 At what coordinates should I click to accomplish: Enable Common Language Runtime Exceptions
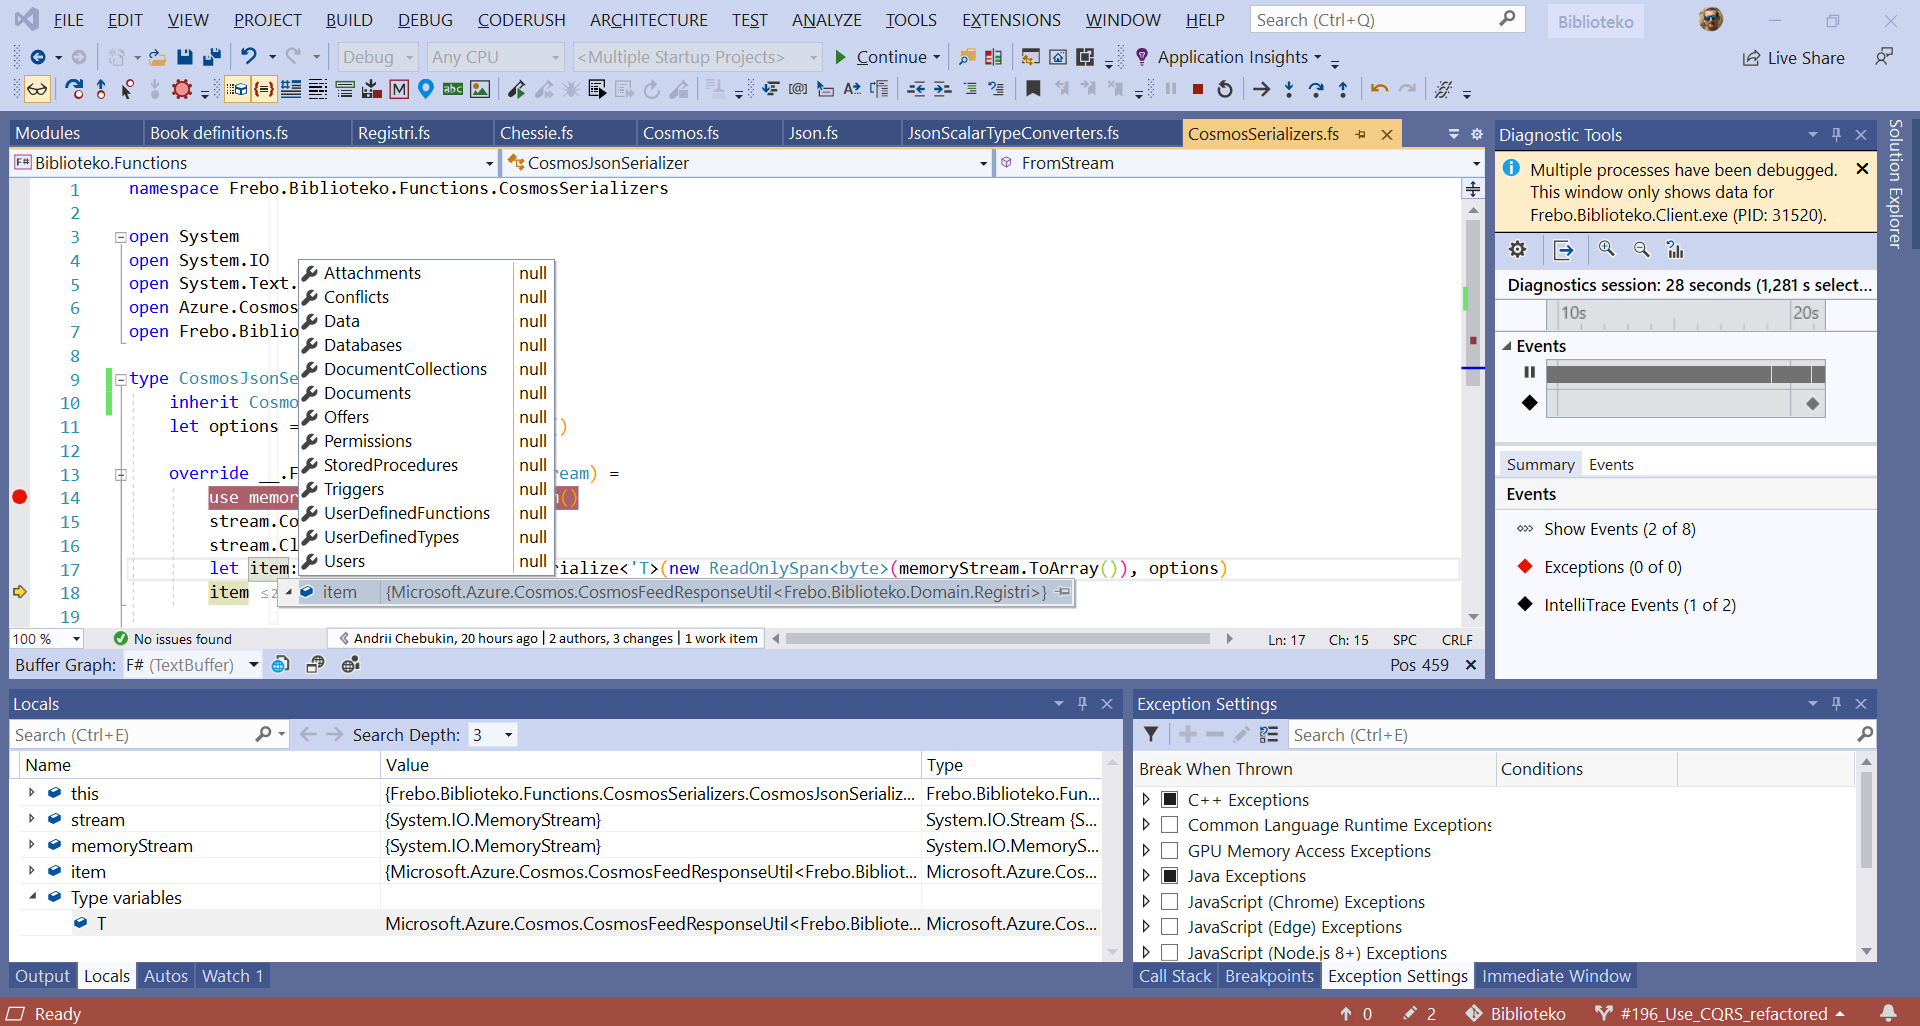click(x=1169, y=825)
